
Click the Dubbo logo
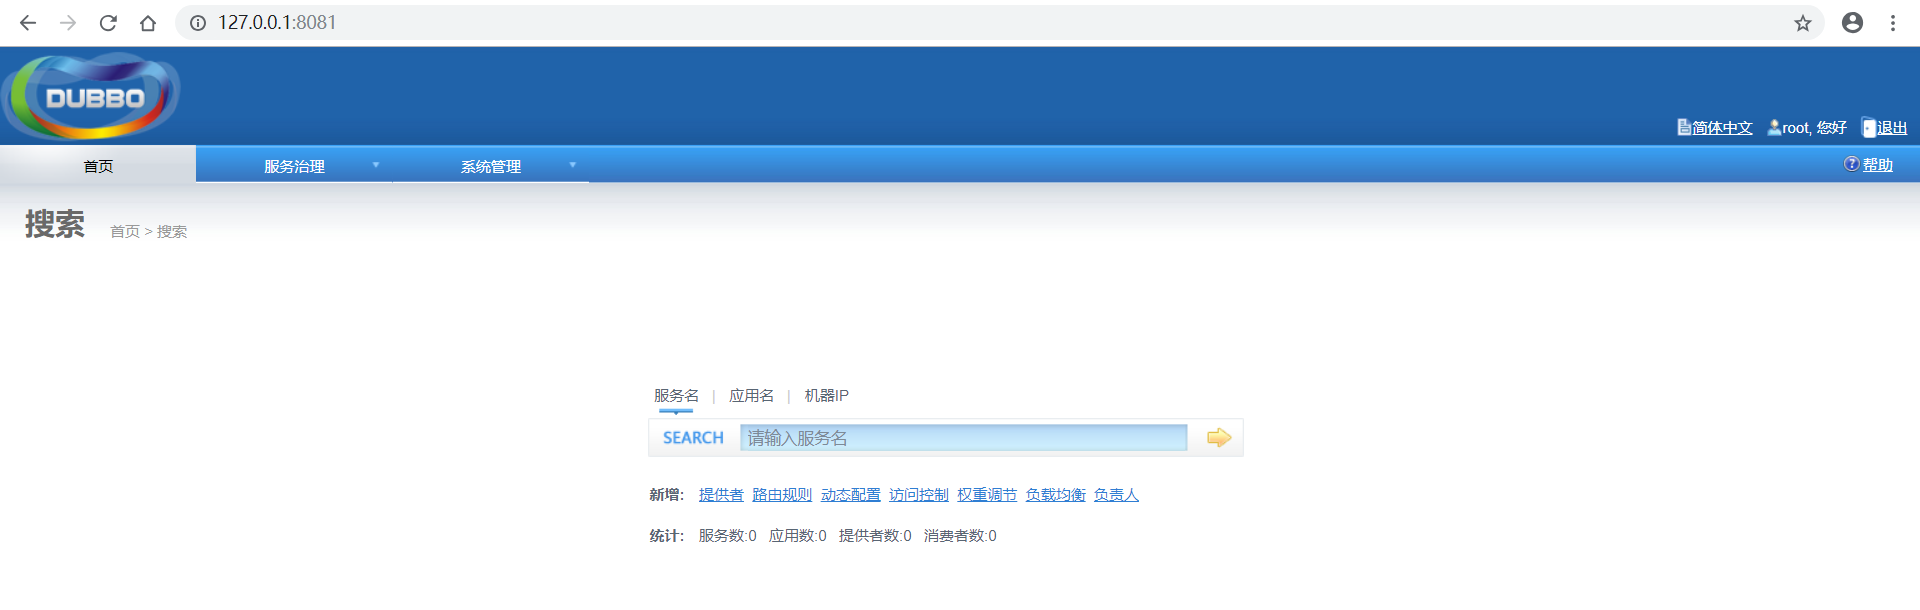click(x=92, y=97)
